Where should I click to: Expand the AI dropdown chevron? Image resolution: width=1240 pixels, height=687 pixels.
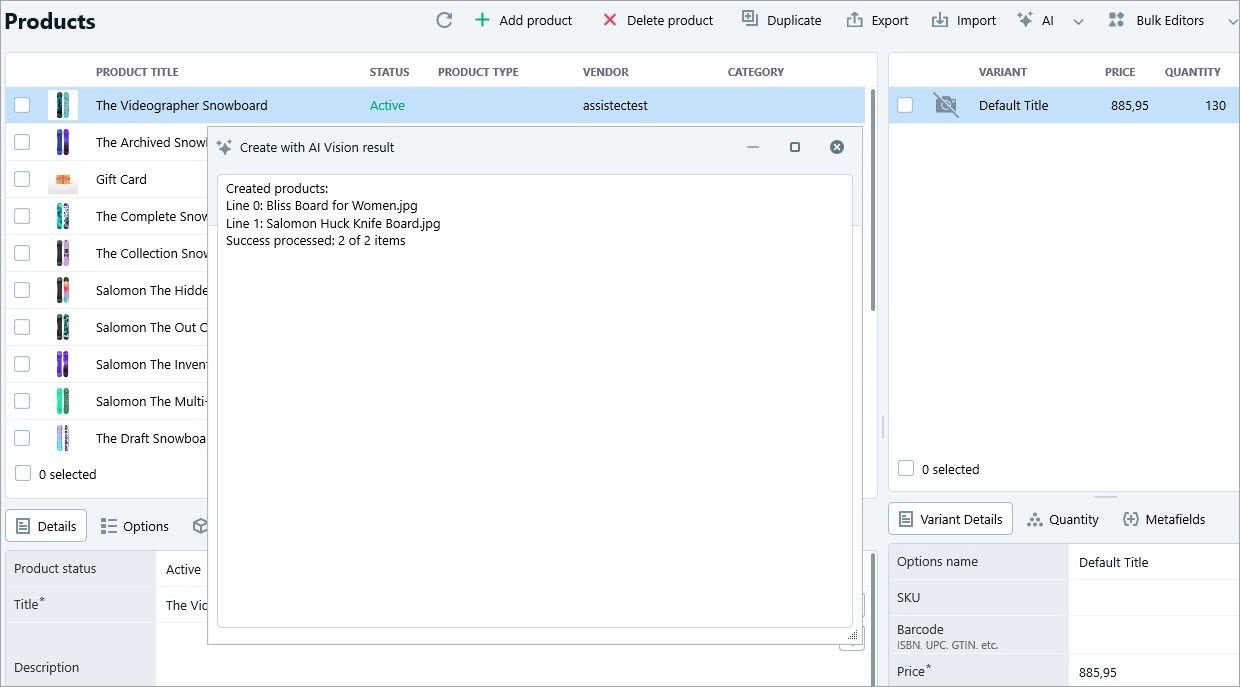coord(1077,20)
